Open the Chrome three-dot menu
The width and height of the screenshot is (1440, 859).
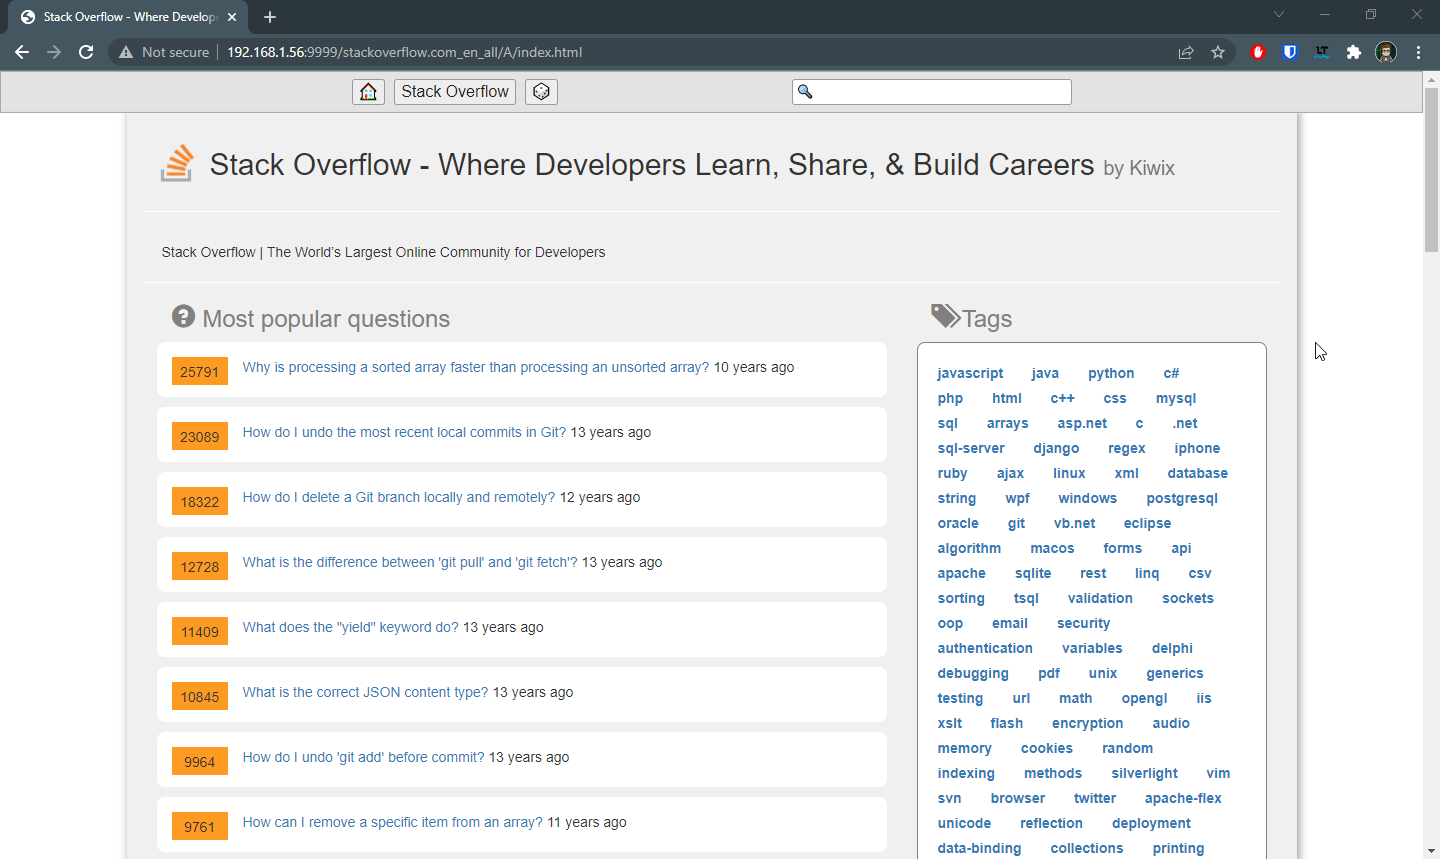tap(1418, 52)
